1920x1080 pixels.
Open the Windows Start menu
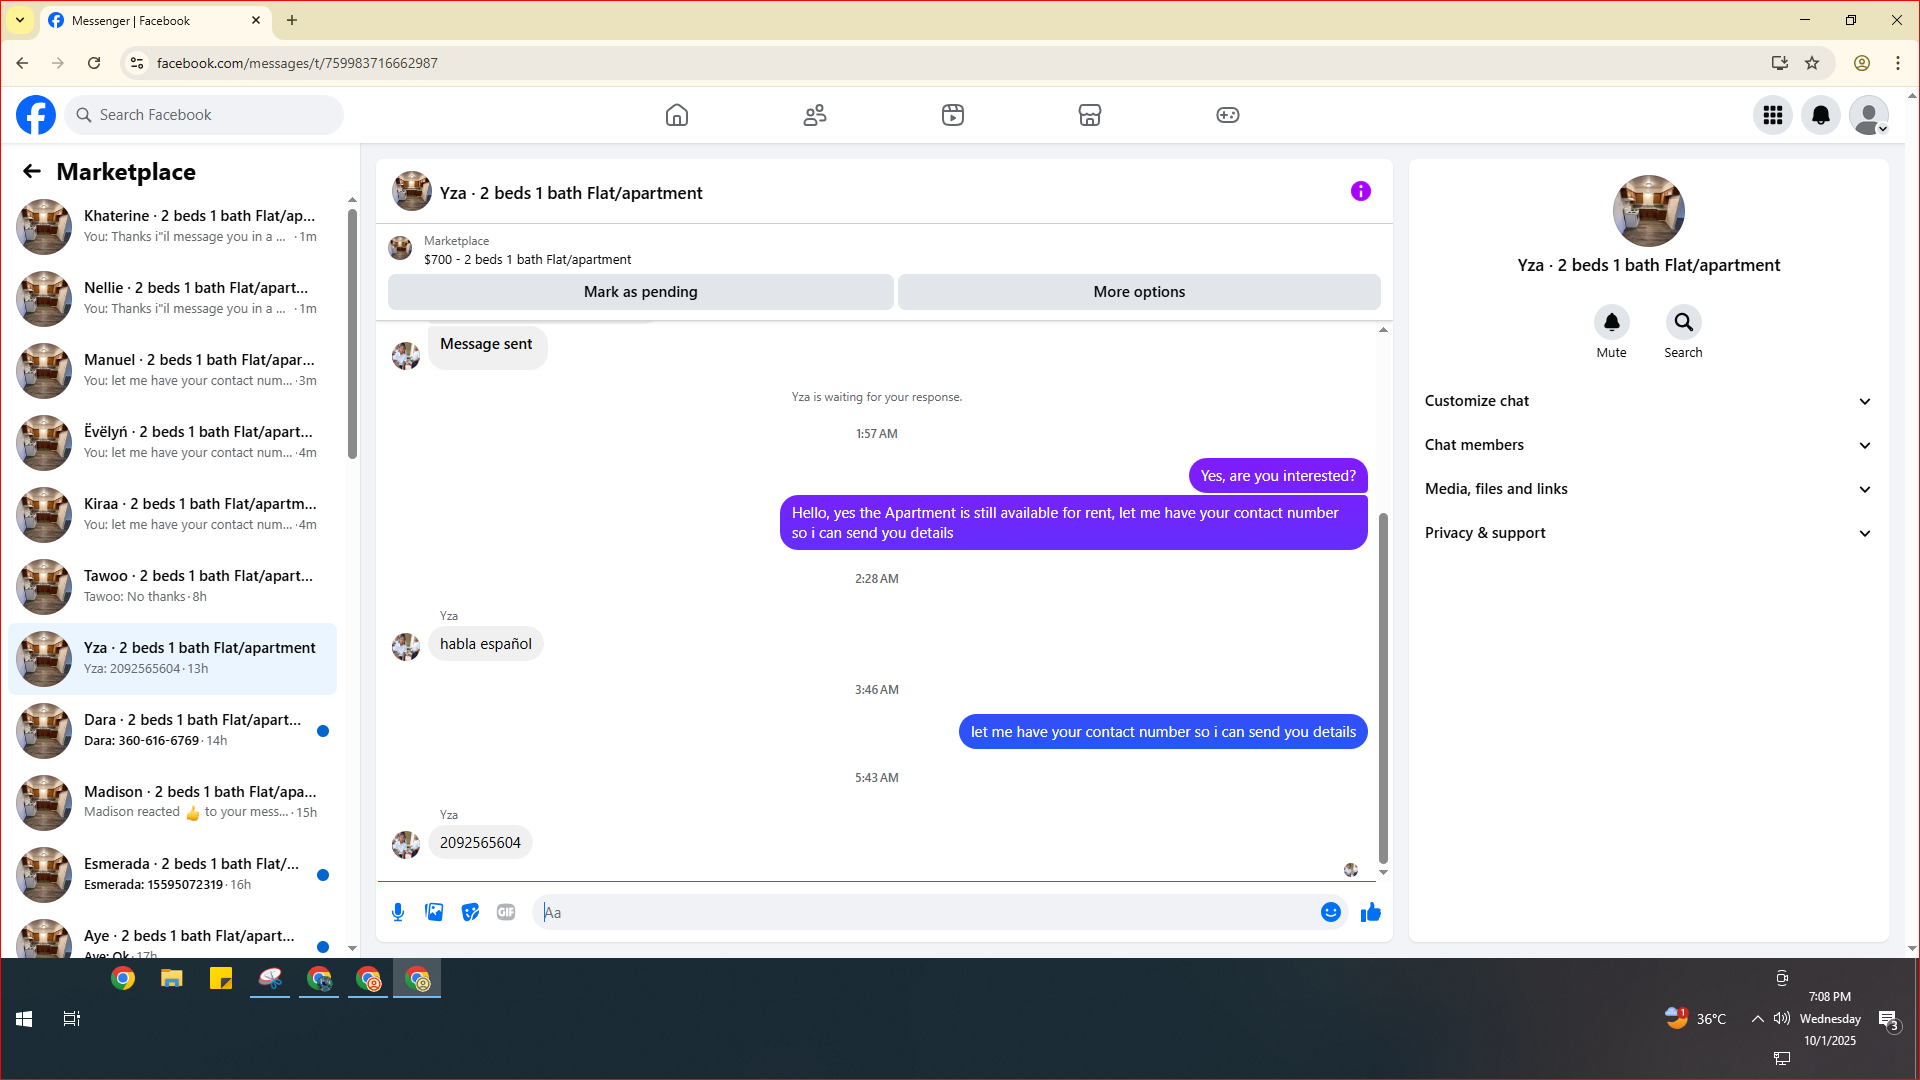[24, 1019]
